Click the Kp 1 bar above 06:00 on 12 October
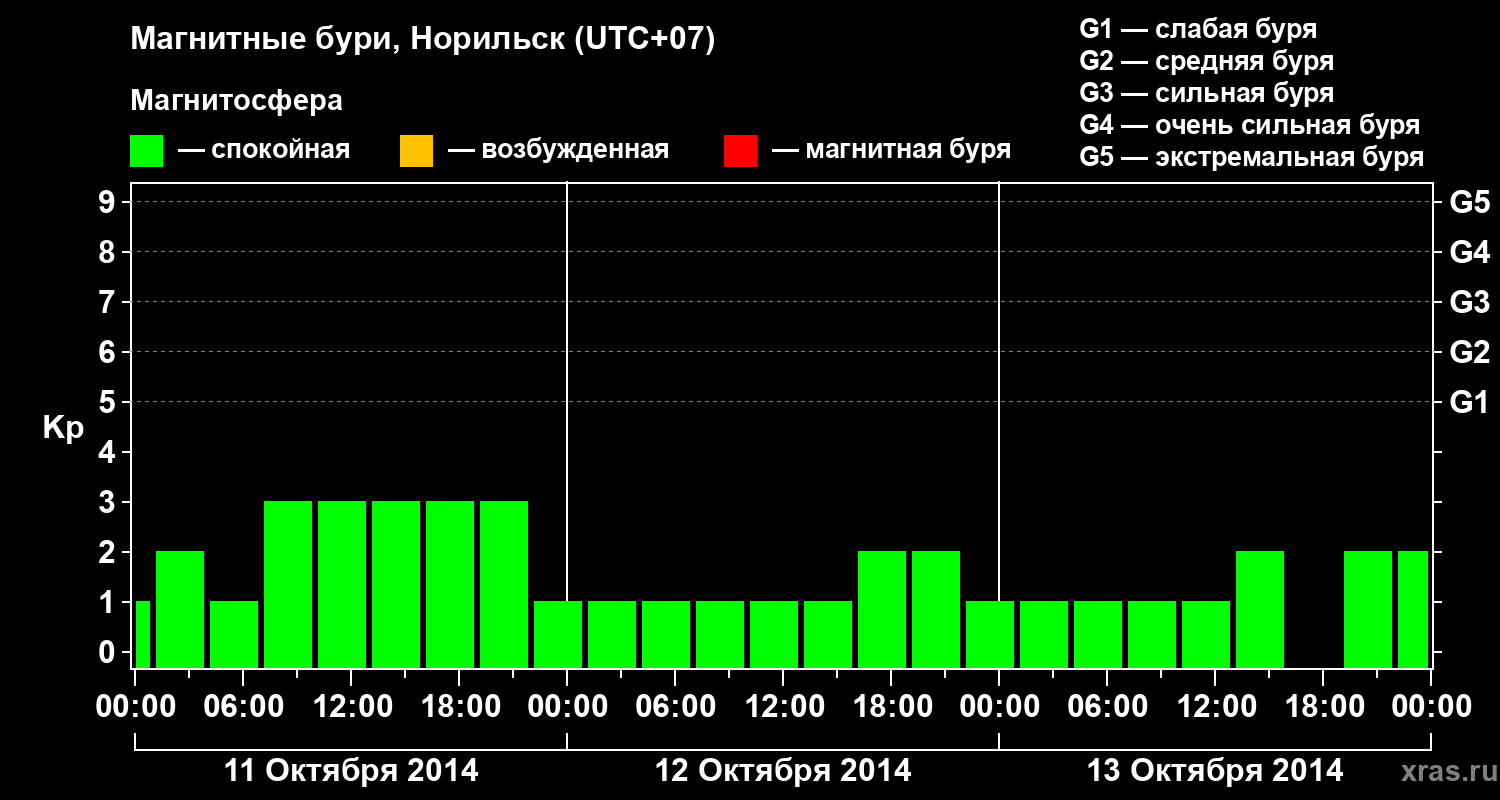1500x800 pixels. tap(666, 634)
